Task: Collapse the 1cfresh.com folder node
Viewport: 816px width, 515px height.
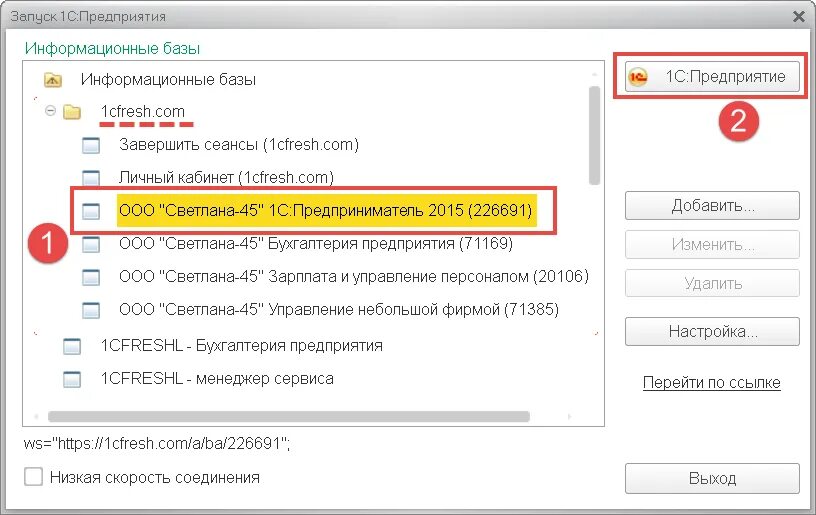Action: (50, 110)
